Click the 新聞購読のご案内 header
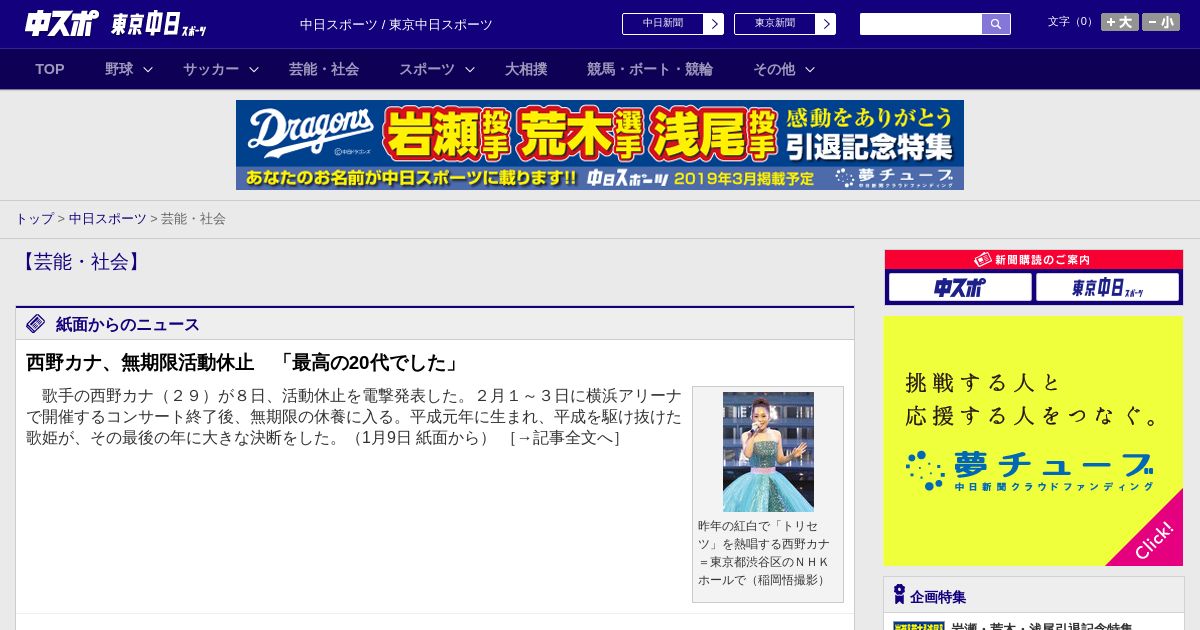Viewport: 1200px width, 630px height. click(x=1034, y=260)
